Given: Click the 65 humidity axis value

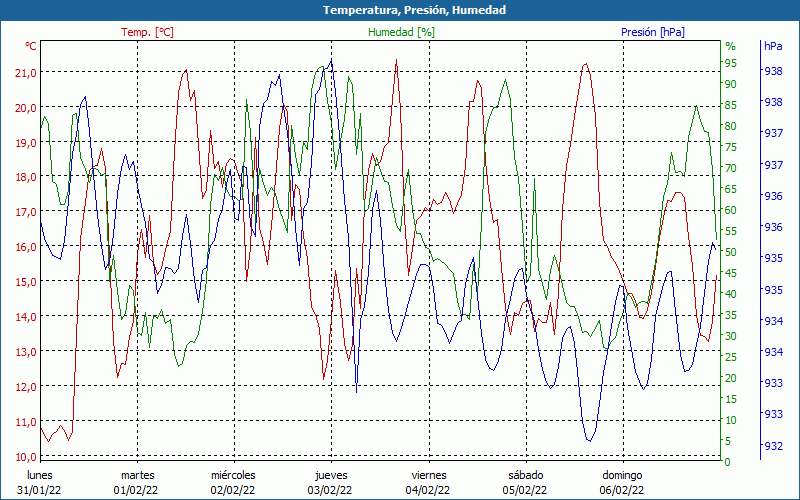Looking at the screenshot, I should pos(731,189).
